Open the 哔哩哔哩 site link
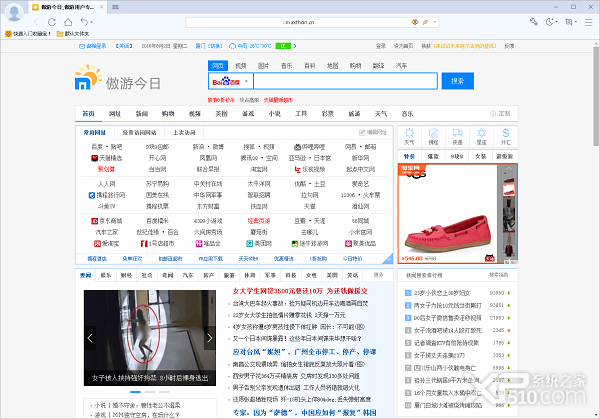The width and height of the screenshot is (600, 419). (310, 147)
